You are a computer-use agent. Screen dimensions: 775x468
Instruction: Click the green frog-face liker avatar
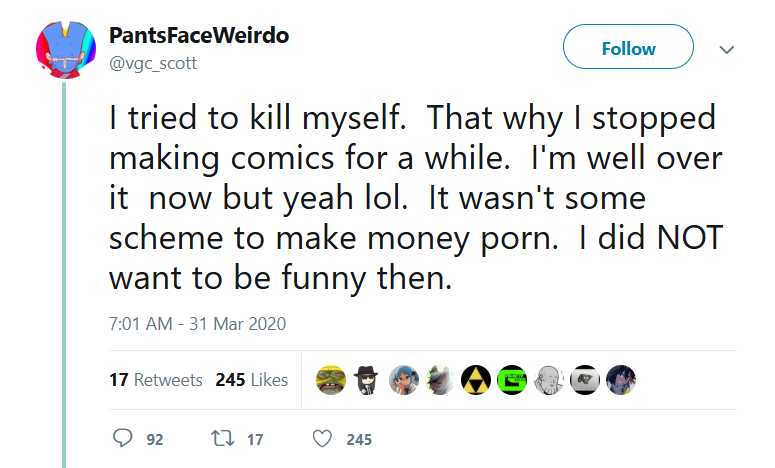[331, 380]
